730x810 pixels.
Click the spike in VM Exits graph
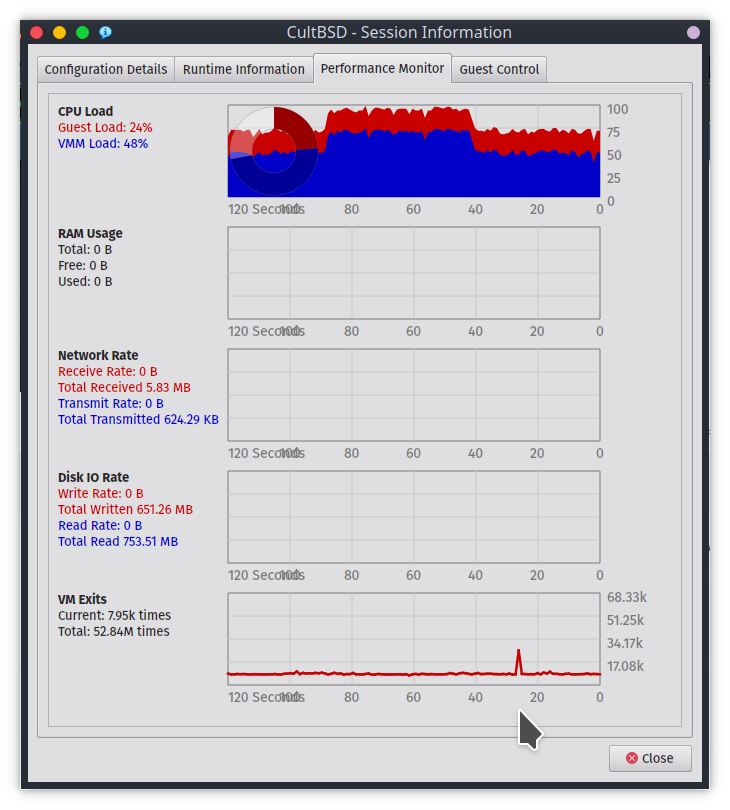518,660
